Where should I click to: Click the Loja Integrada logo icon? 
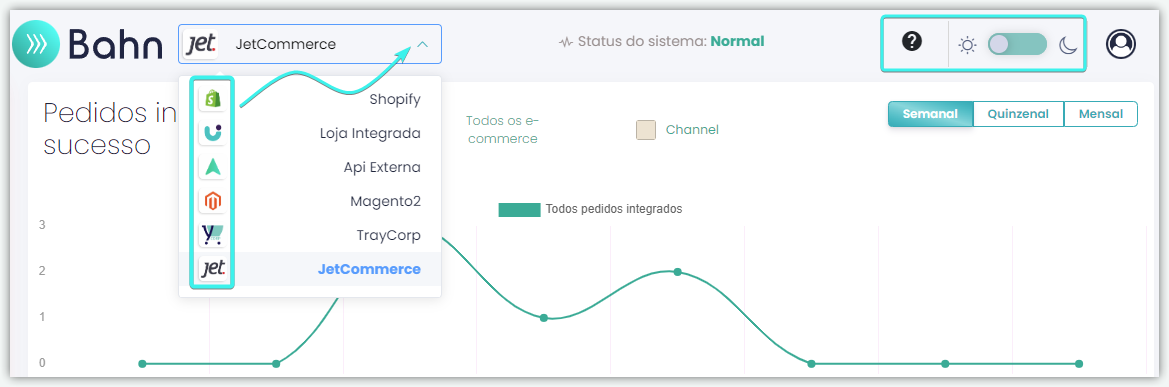[213, 133]
